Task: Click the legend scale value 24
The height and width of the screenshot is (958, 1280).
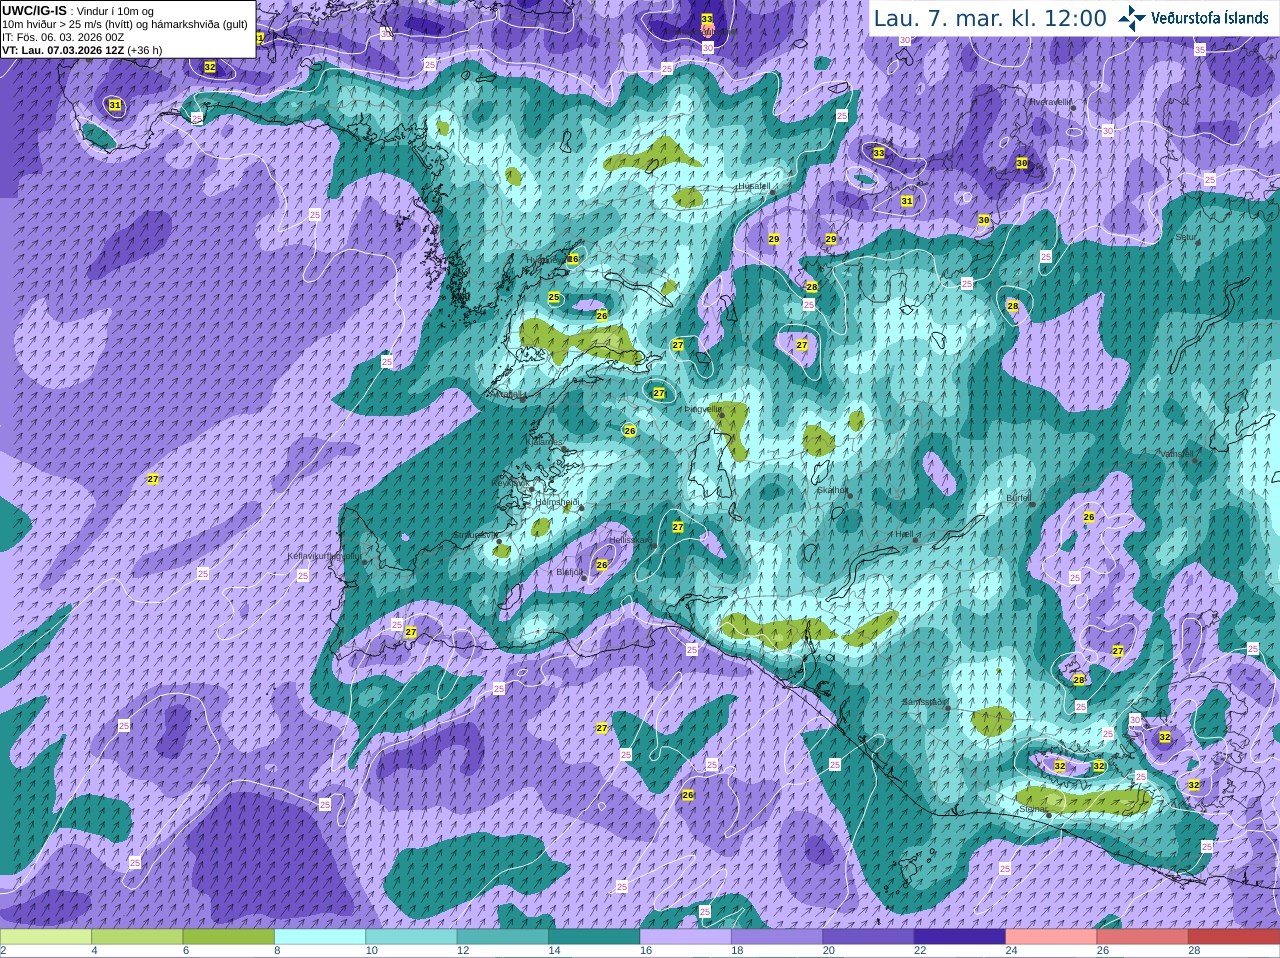Action: pos(1011,951)
